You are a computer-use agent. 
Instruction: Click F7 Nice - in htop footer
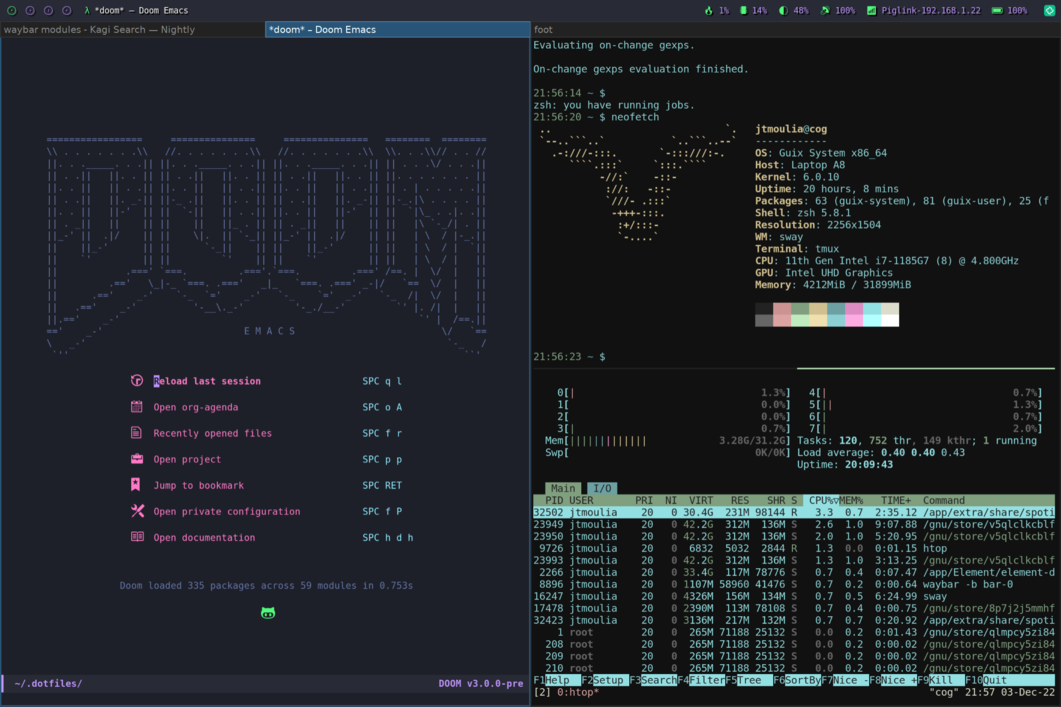845,680
